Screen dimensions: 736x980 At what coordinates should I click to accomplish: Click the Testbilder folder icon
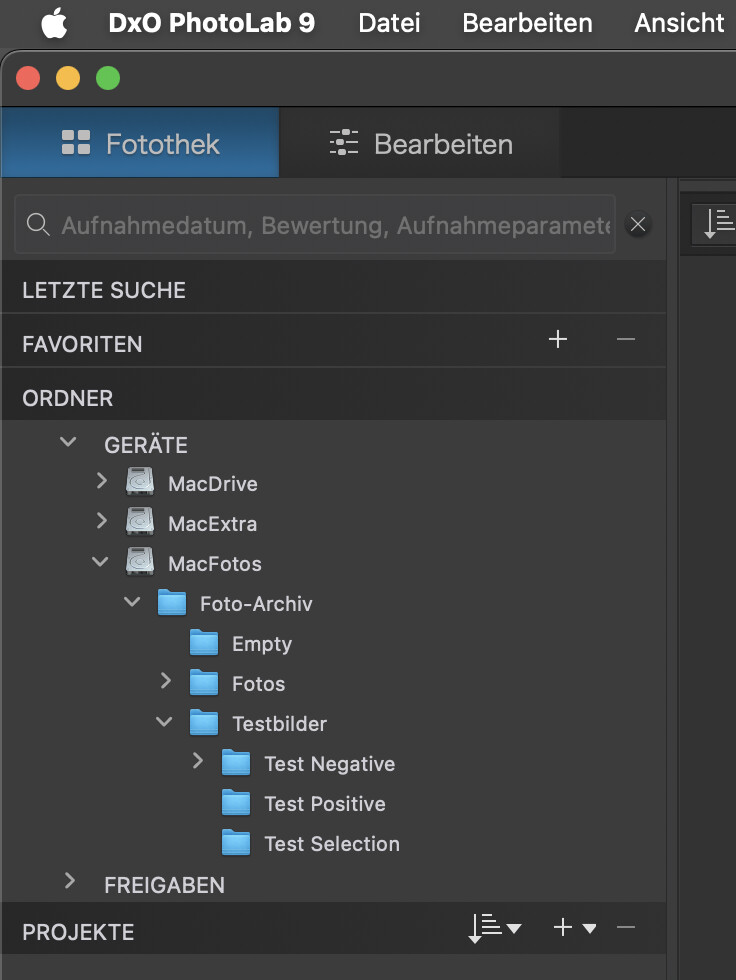pos(204,722)
